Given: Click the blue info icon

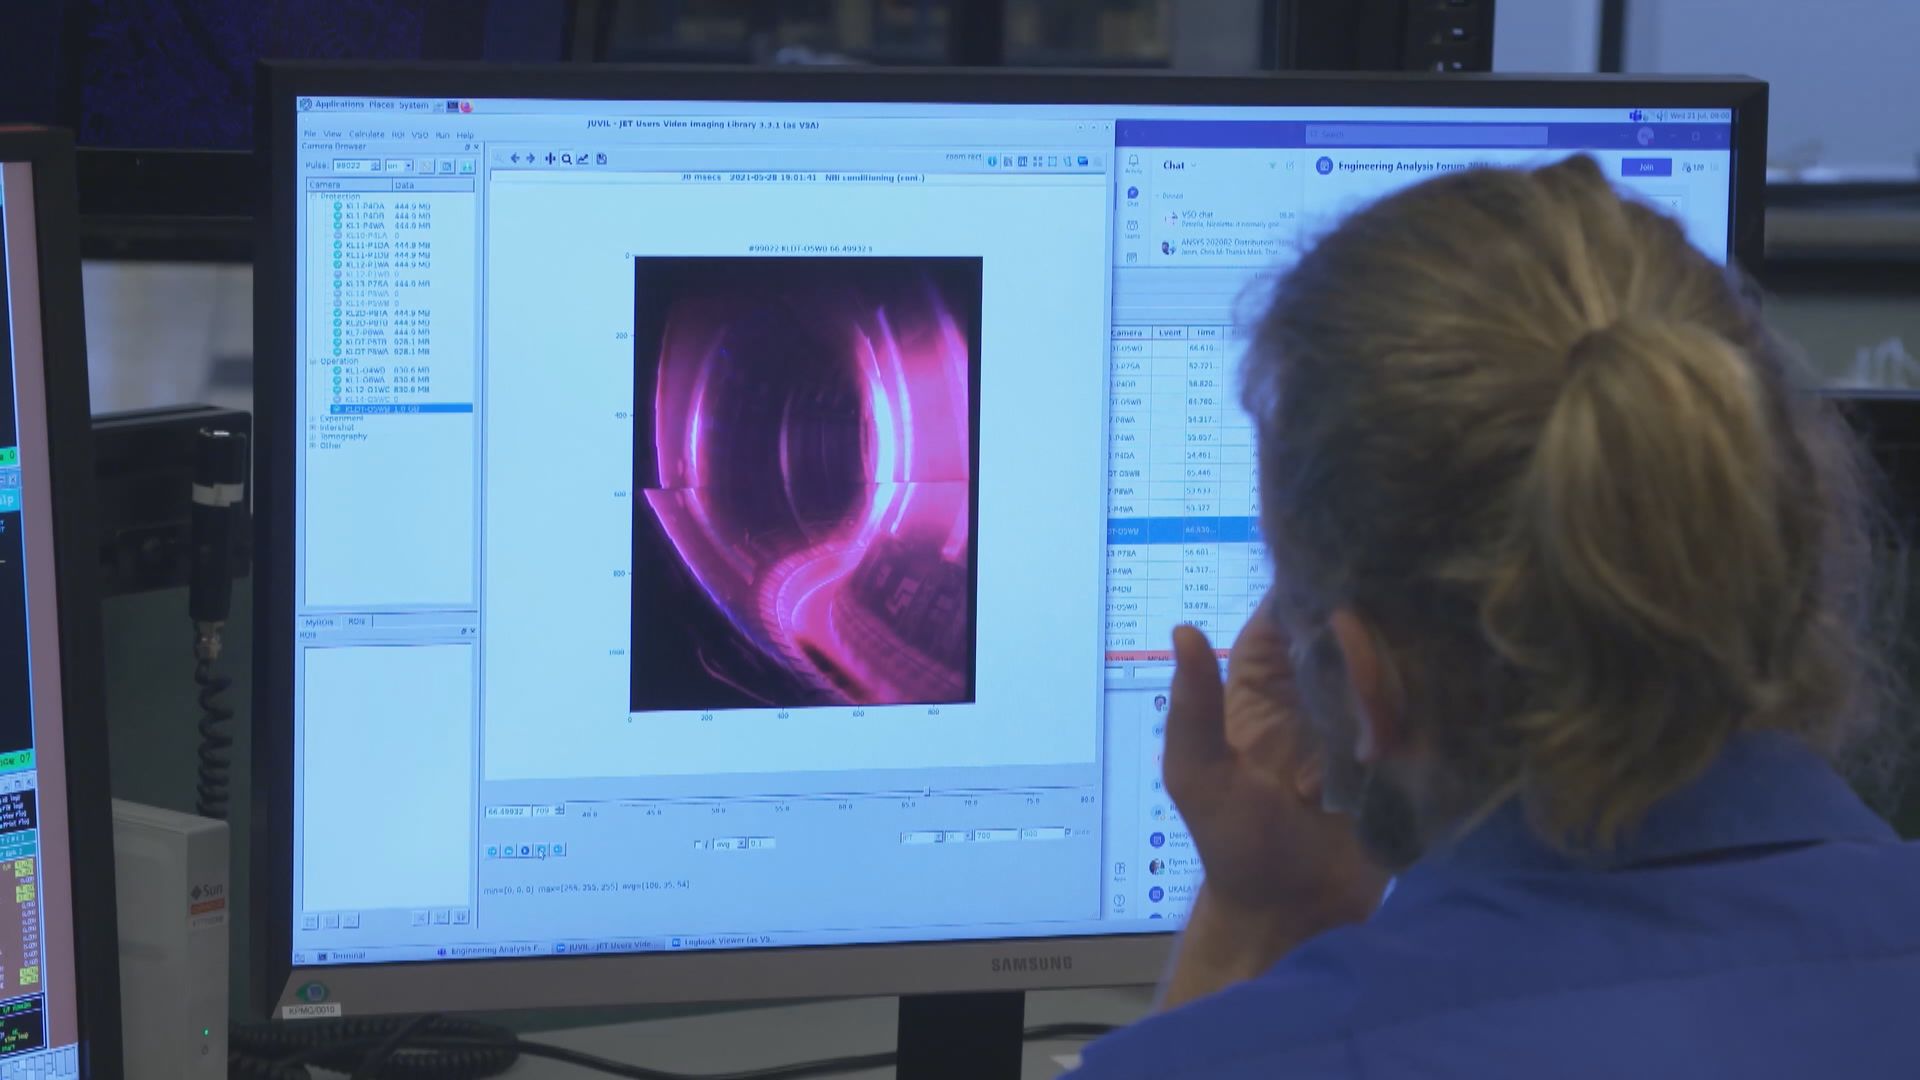Looking at the screenshot, I should click(992, 161).
